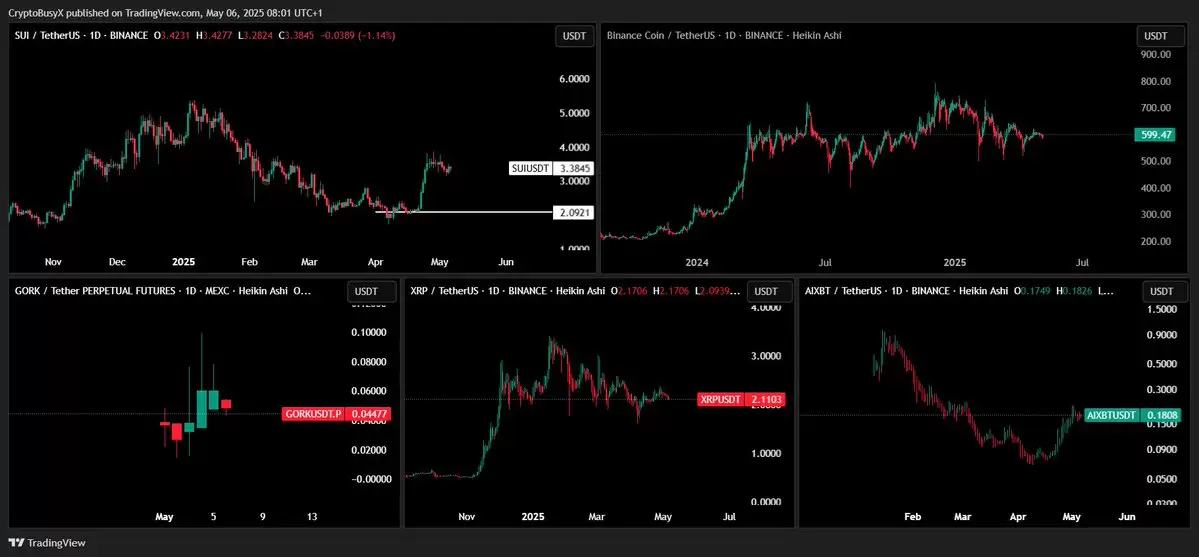
Task: Click the Binance Coin / TetherUS chart title
Action: coord(724,35)
